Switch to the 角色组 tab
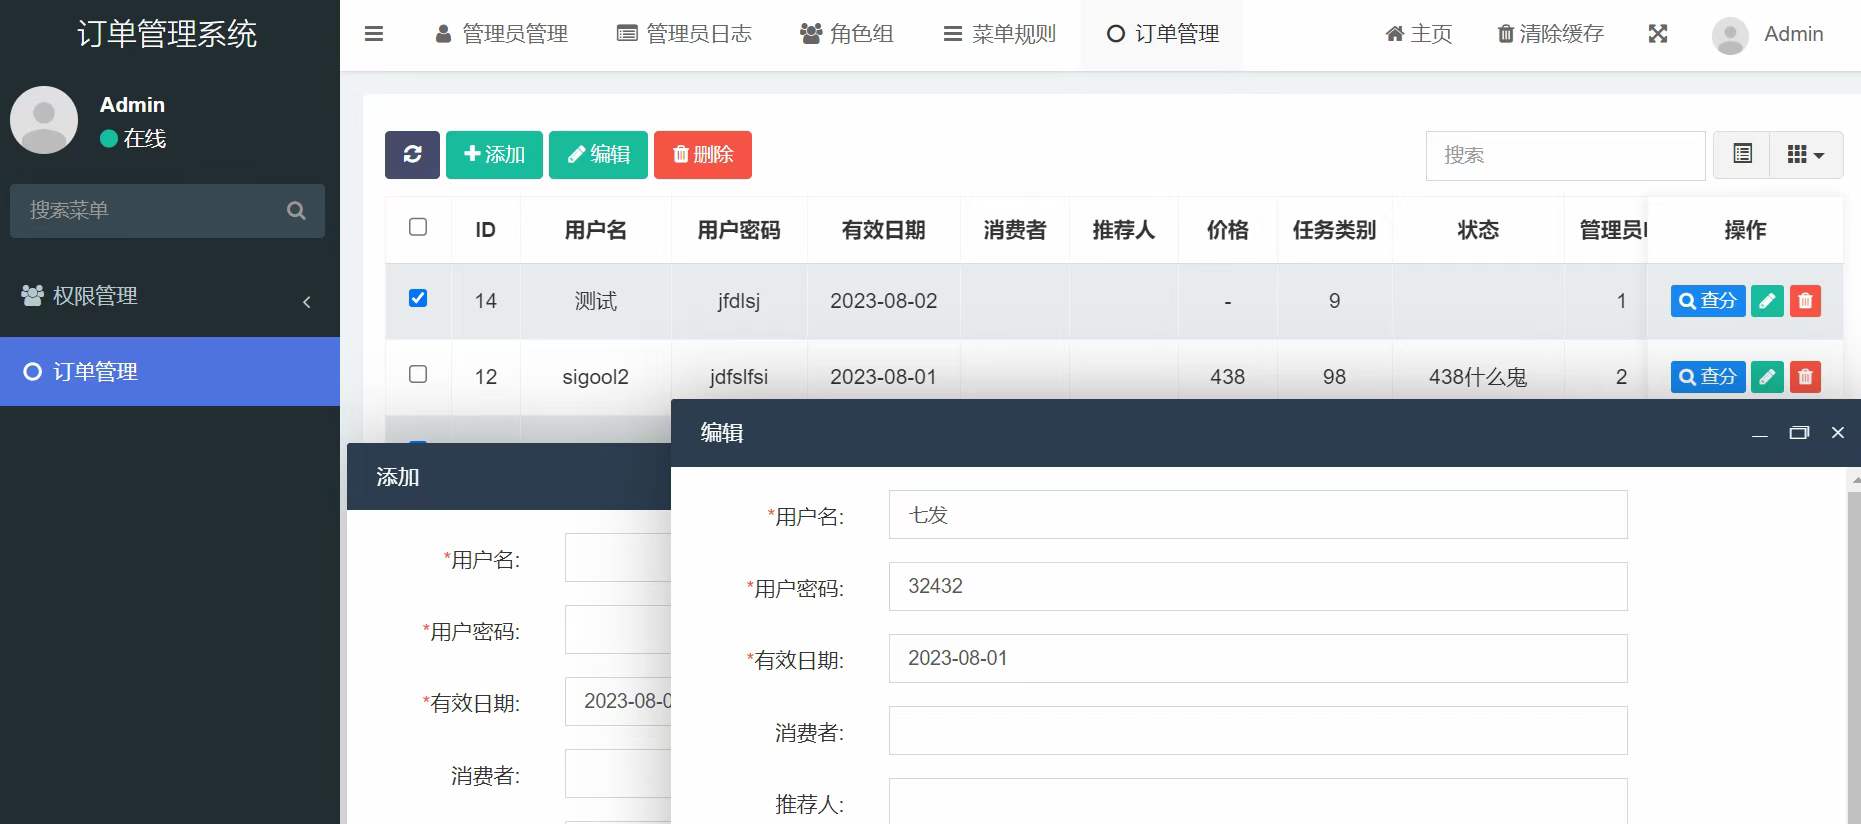This screenshot has width=1861, height=824. (847, 34)
